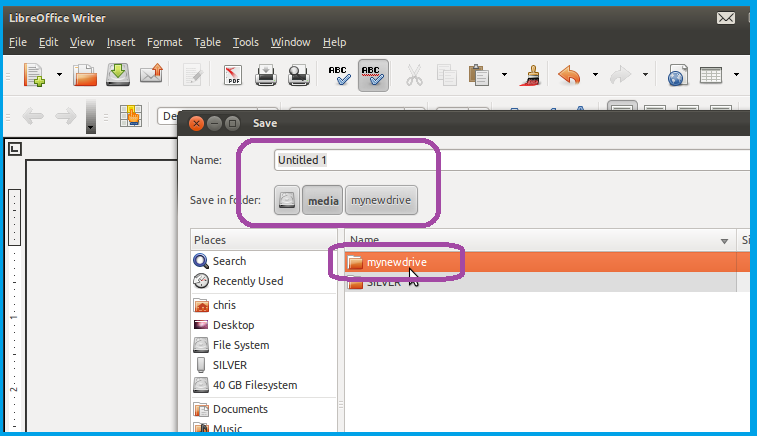
Task: Open the Redo history dropdown arrow
Action: point(645,75)
